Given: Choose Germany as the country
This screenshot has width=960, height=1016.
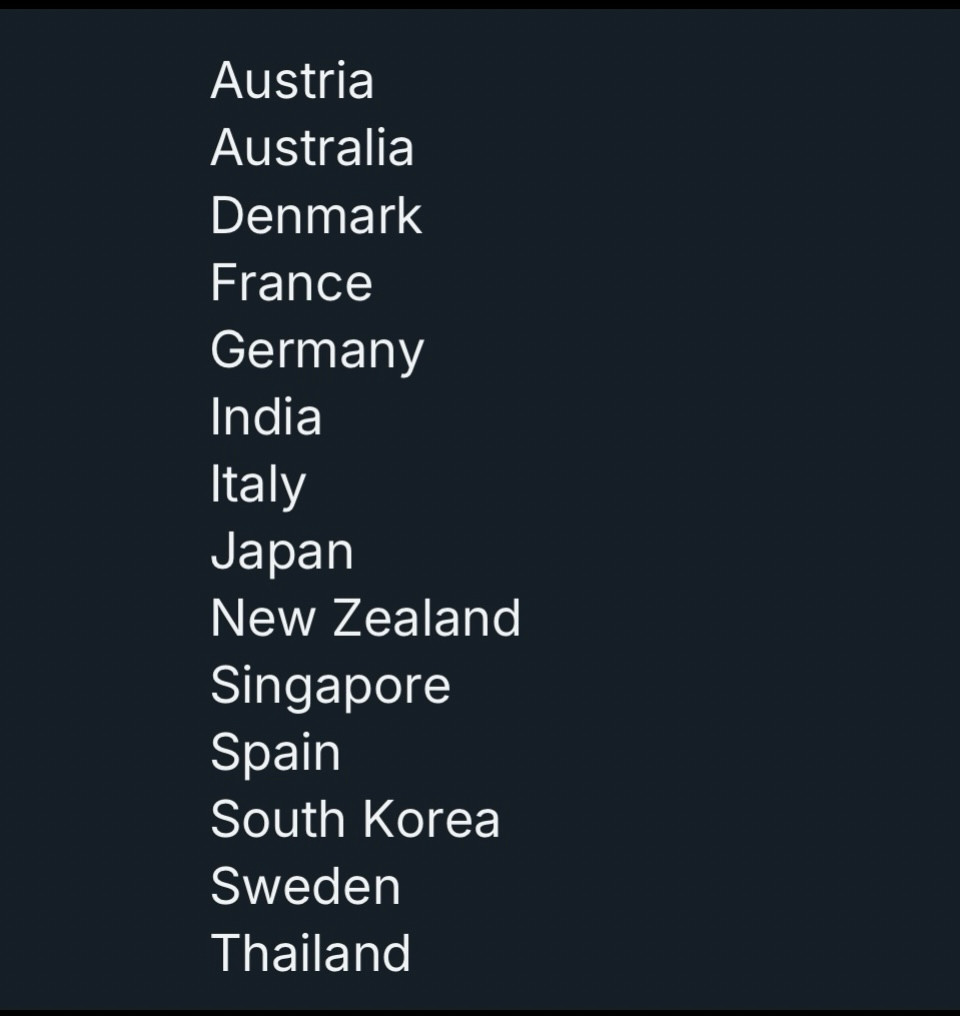Looking at the screenshot, I should (317, 351).
